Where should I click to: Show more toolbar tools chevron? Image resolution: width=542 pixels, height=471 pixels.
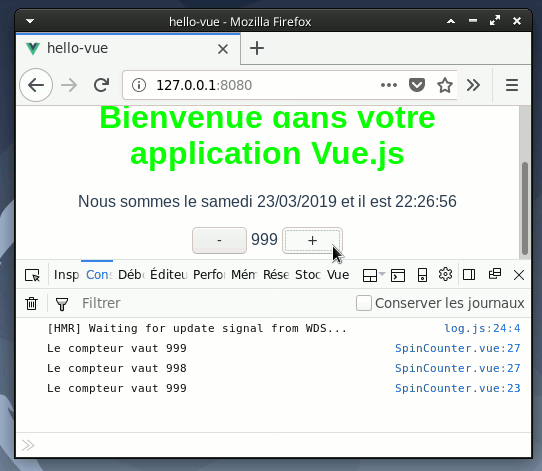pos(473,85)
